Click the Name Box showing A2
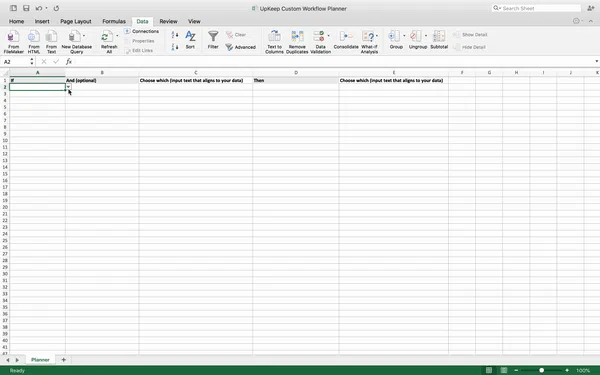The image size is (600, 375). click(16, 62)
